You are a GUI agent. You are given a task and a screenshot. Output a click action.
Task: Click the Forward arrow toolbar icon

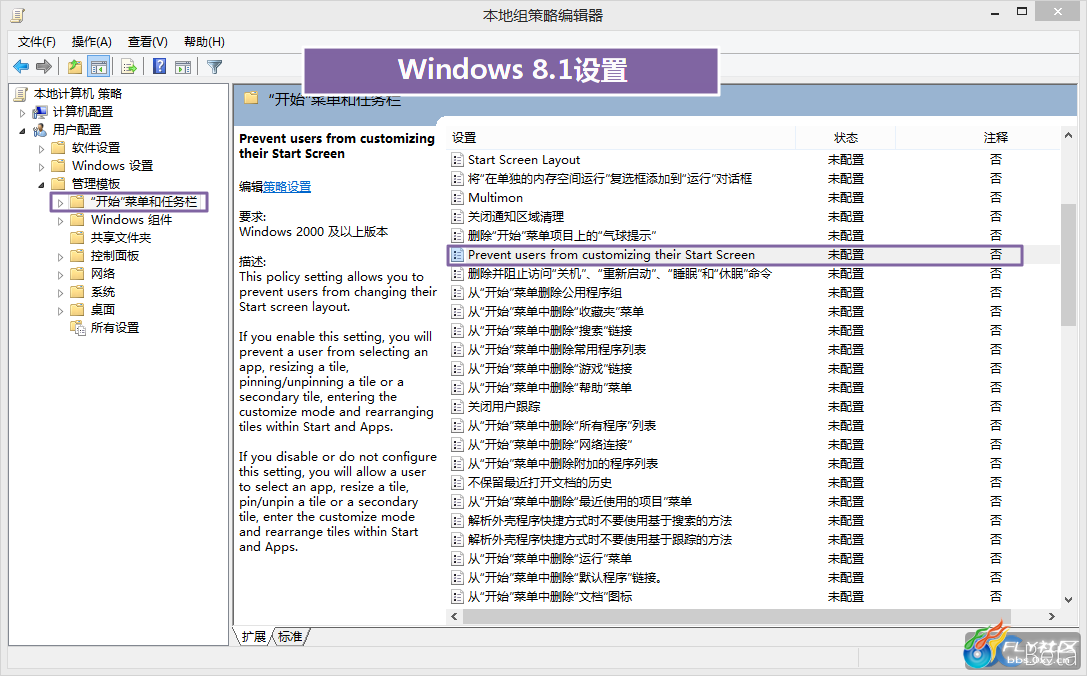coord(44,67)
